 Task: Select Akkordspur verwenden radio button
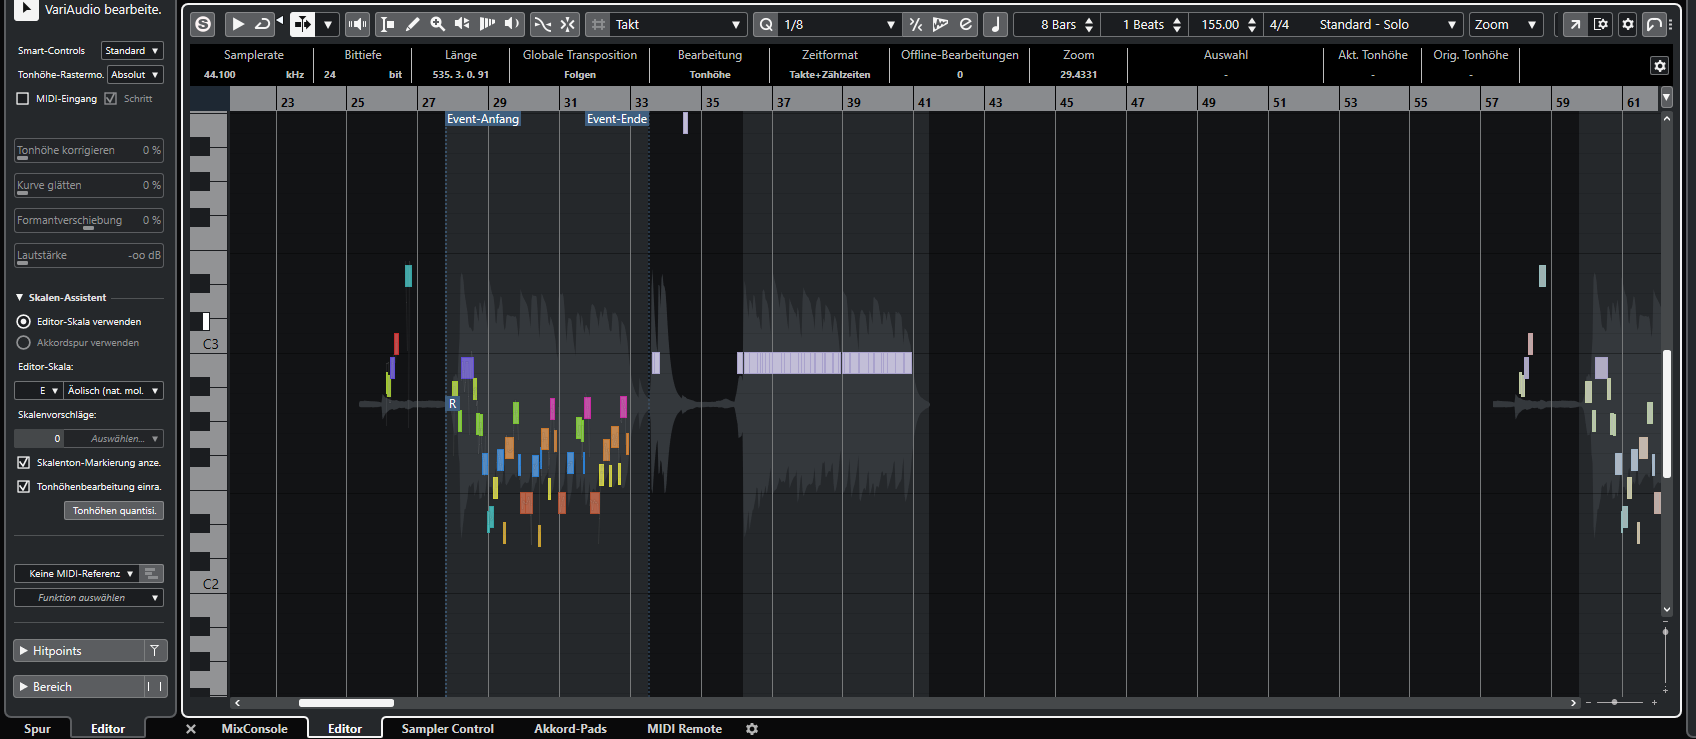(x=24, y=342)
